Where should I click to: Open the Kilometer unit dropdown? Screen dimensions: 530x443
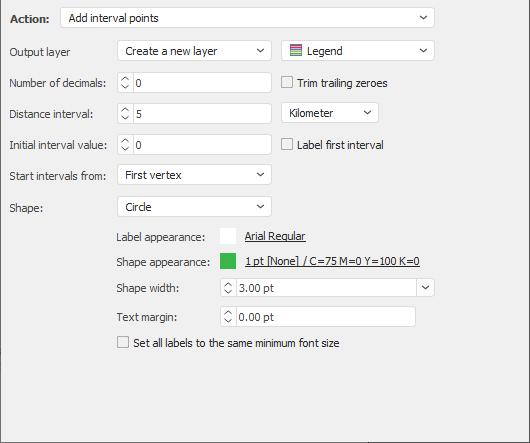click(330, 113)
